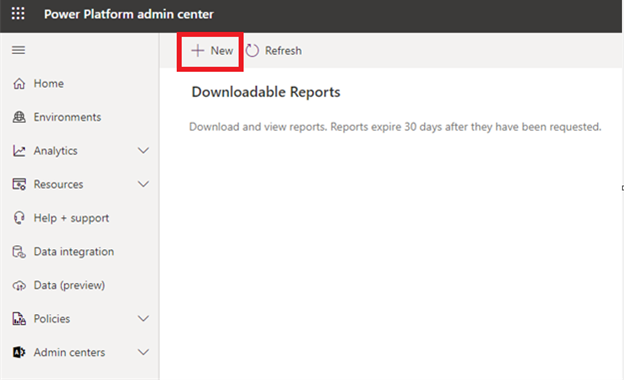Expand the Resources chevron
624x380 pixels.
point(143,184)
